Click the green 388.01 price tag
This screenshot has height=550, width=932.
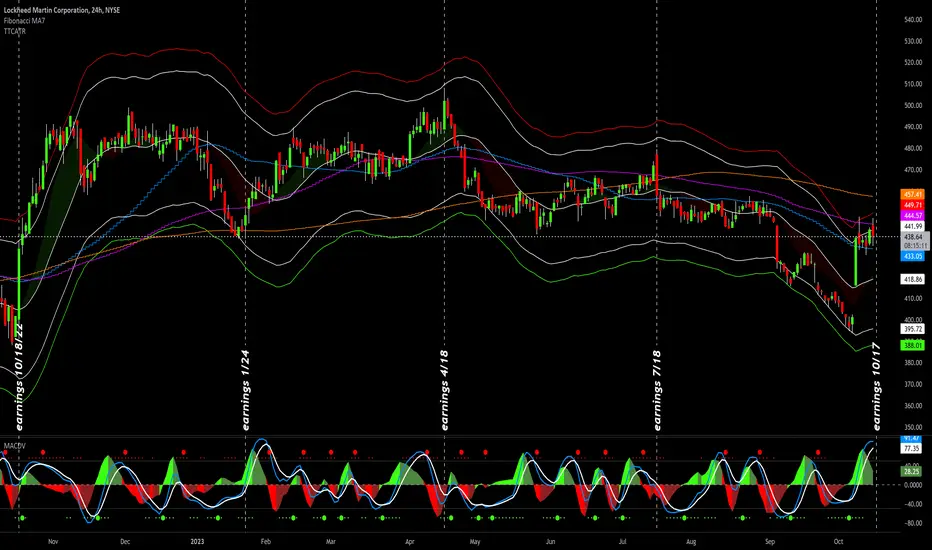(913, 345)
